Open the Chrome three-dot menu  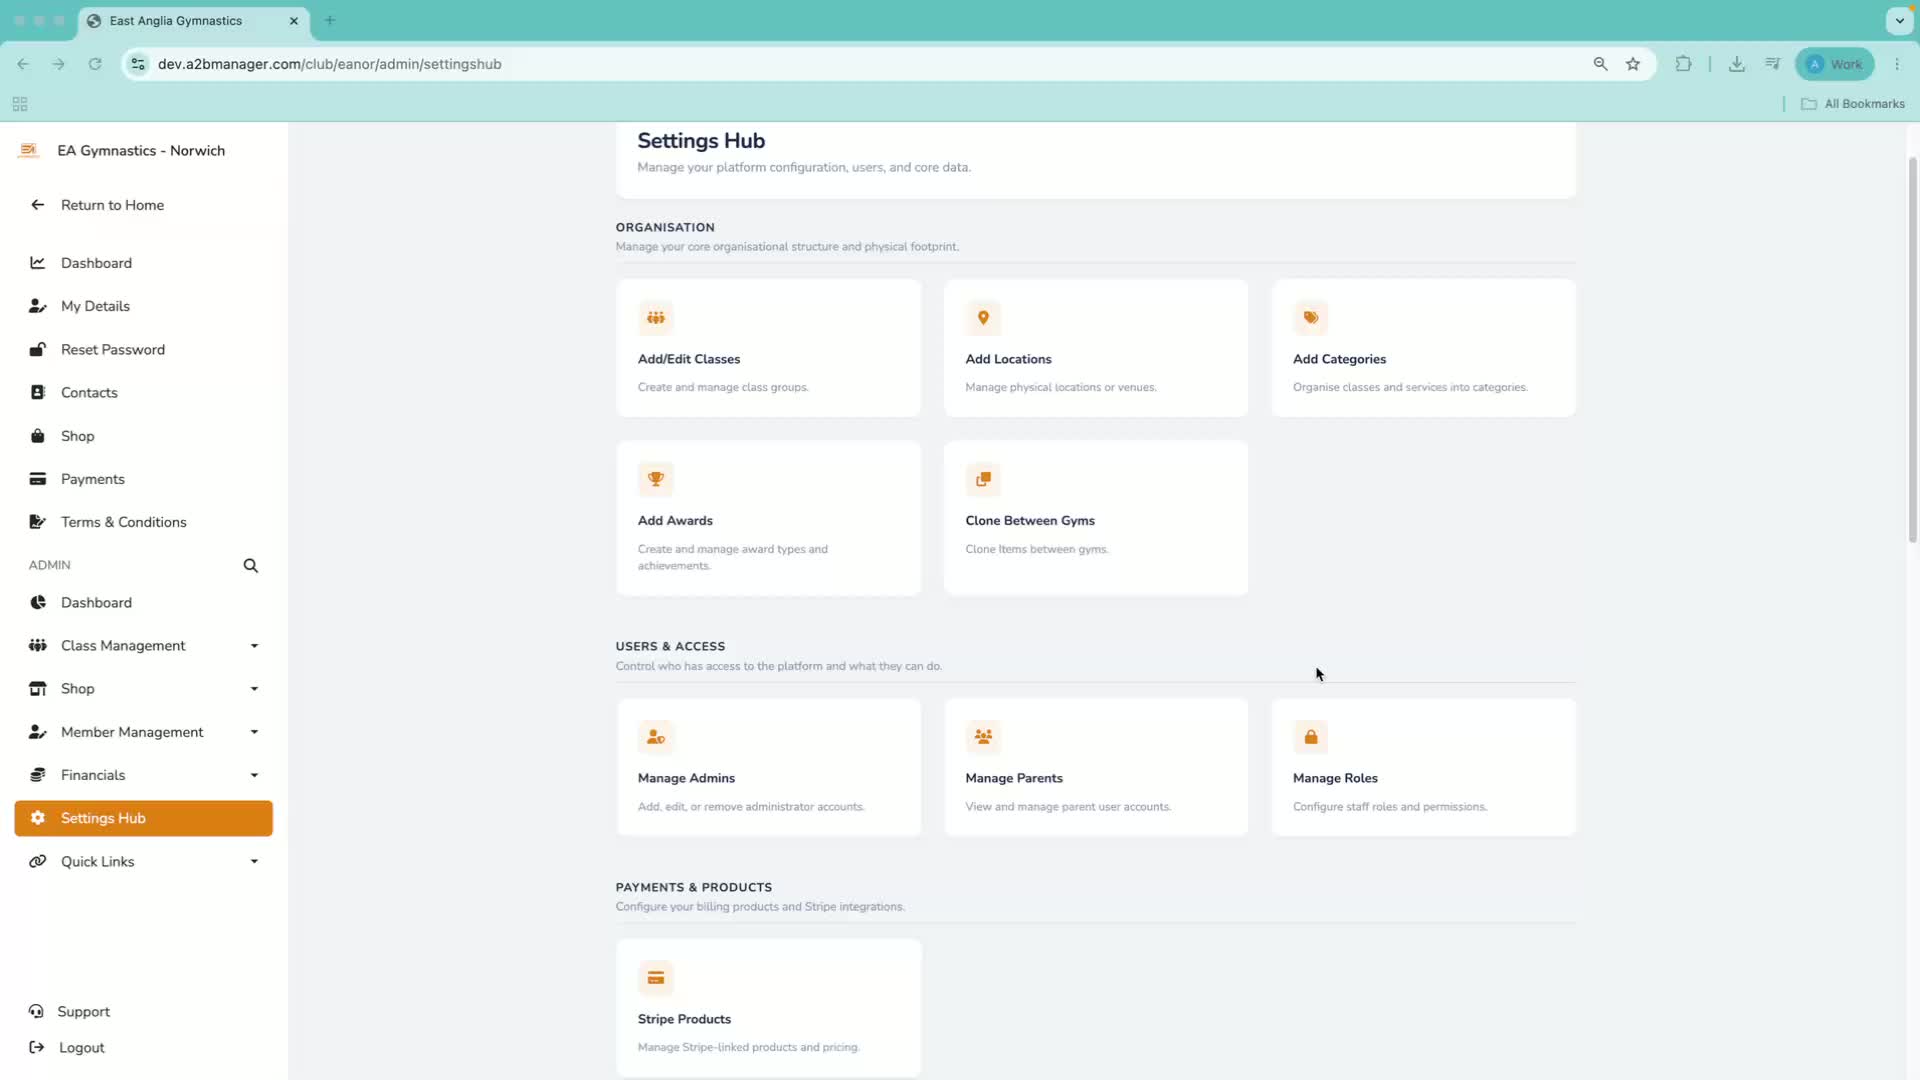(x=1897, y=64)
